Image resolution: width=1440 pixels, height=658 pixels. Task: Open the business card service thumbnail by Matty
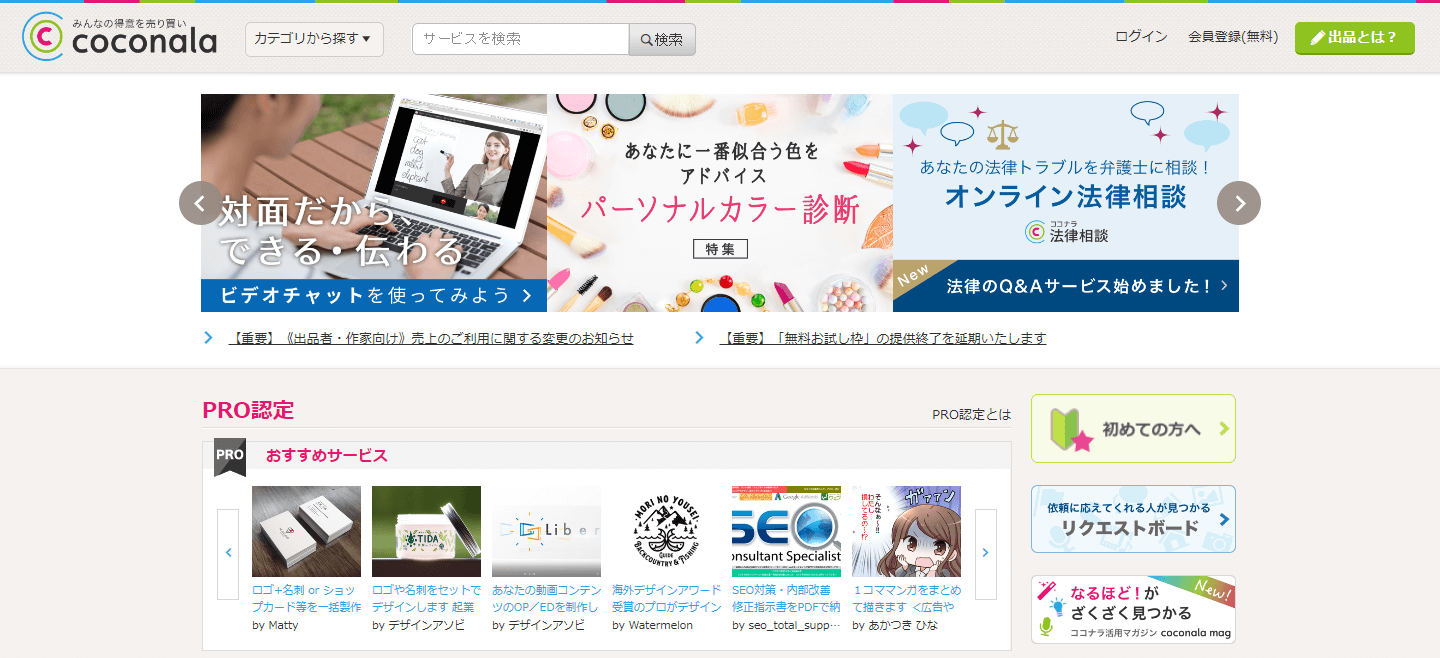coord(306,531)
